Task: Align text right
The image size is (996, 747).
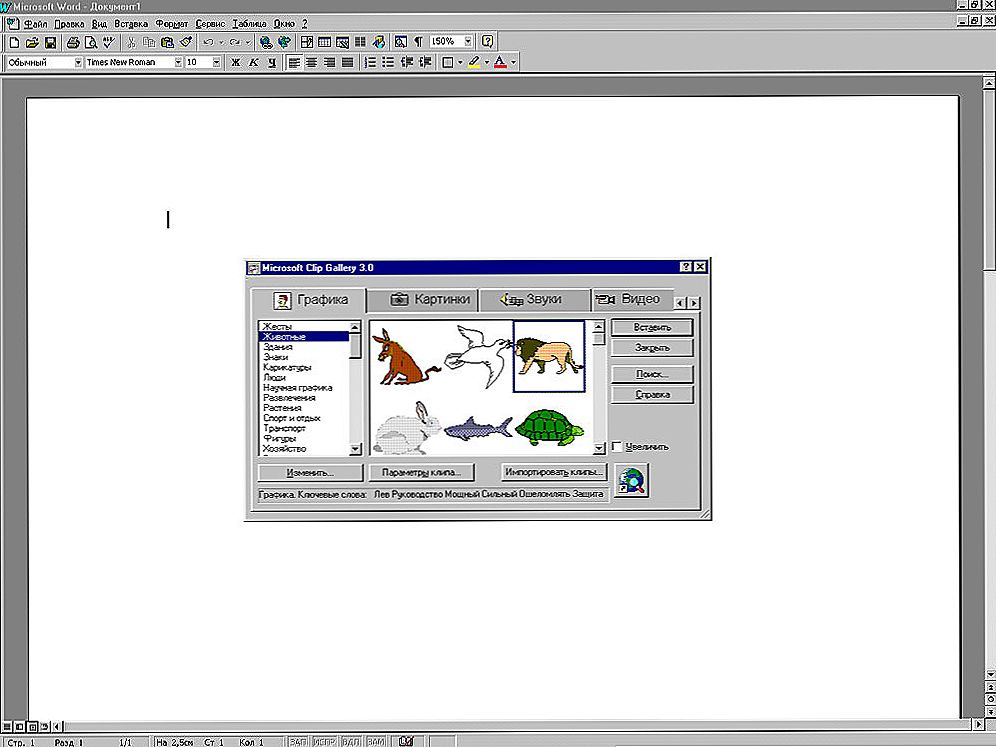Action: pyautogui.click(x=329, y=62)
